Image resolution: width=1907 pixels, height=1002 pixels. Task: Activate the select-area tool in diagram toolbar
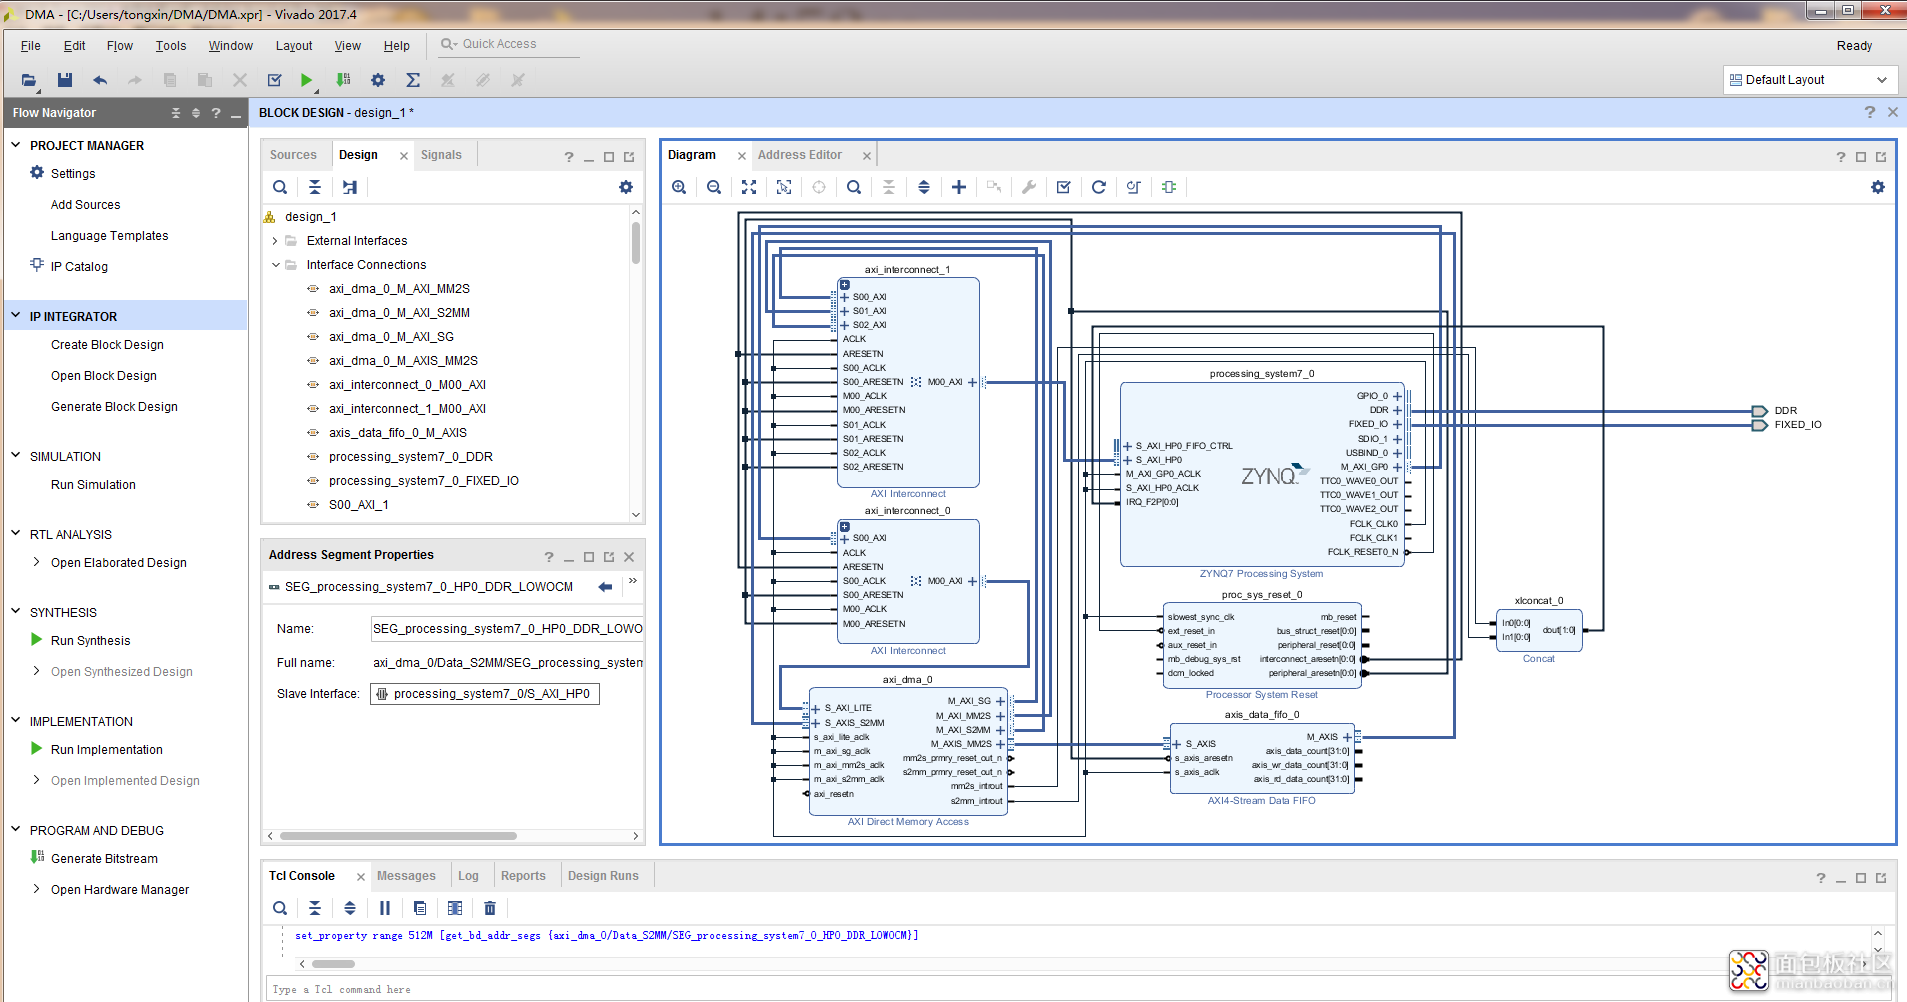pos(784,187)
